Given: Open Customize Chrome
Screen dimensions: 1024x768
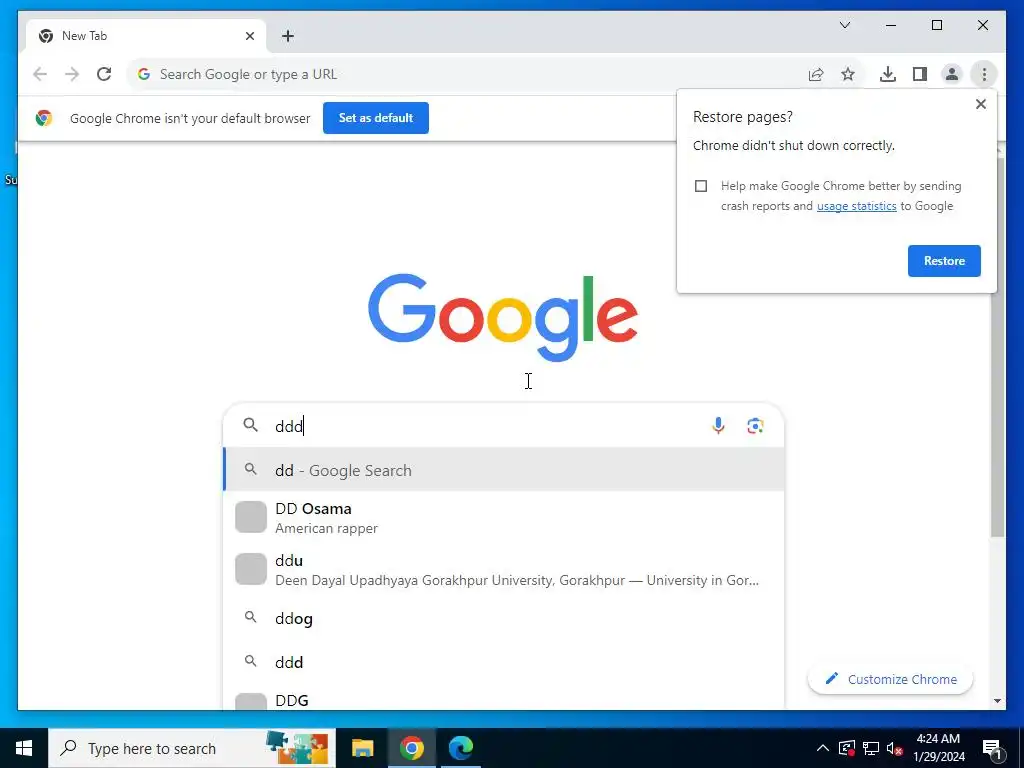Looking at the screenshot, I should tap(890, 679).
